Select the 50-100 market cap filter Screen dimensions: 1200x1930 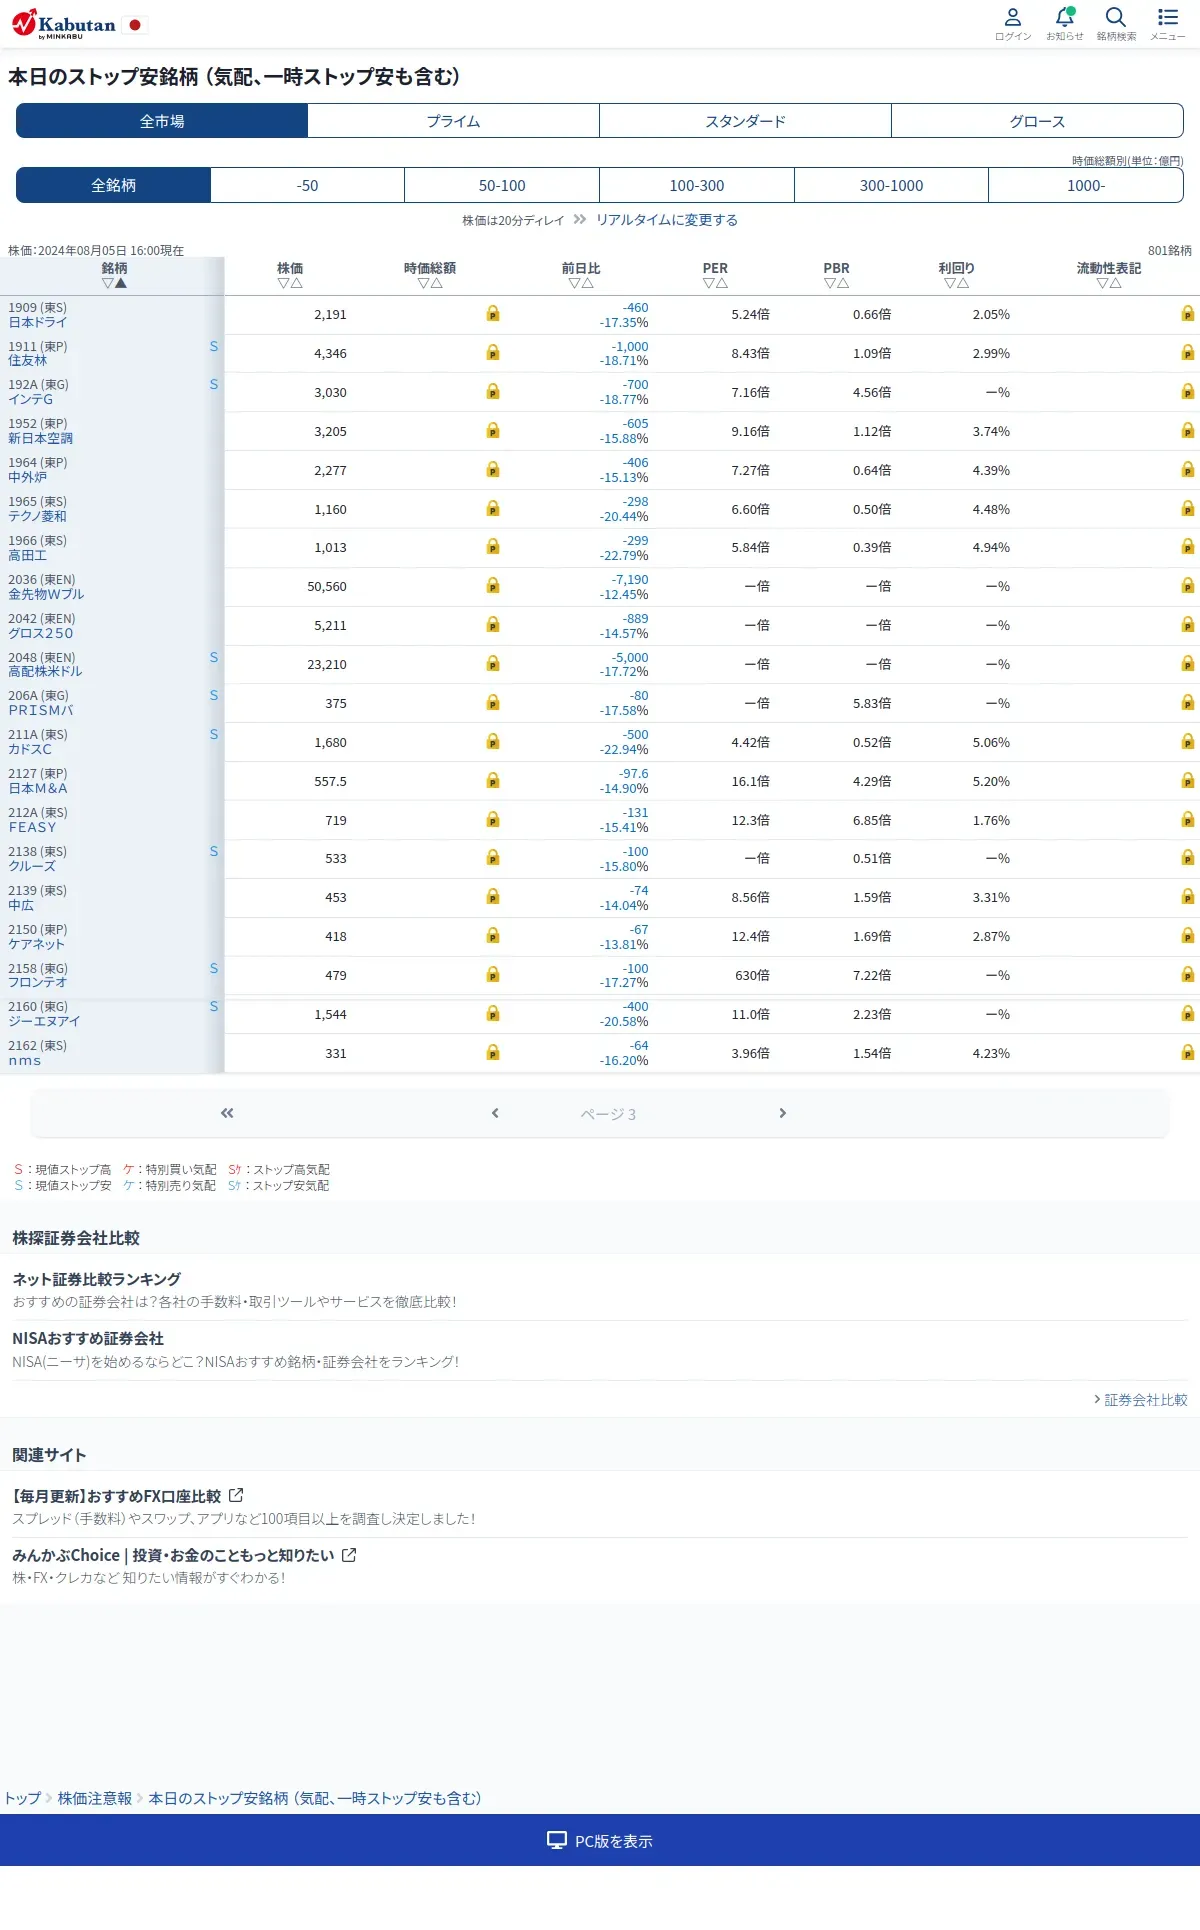pyautogui.click(x=502, y=185)
